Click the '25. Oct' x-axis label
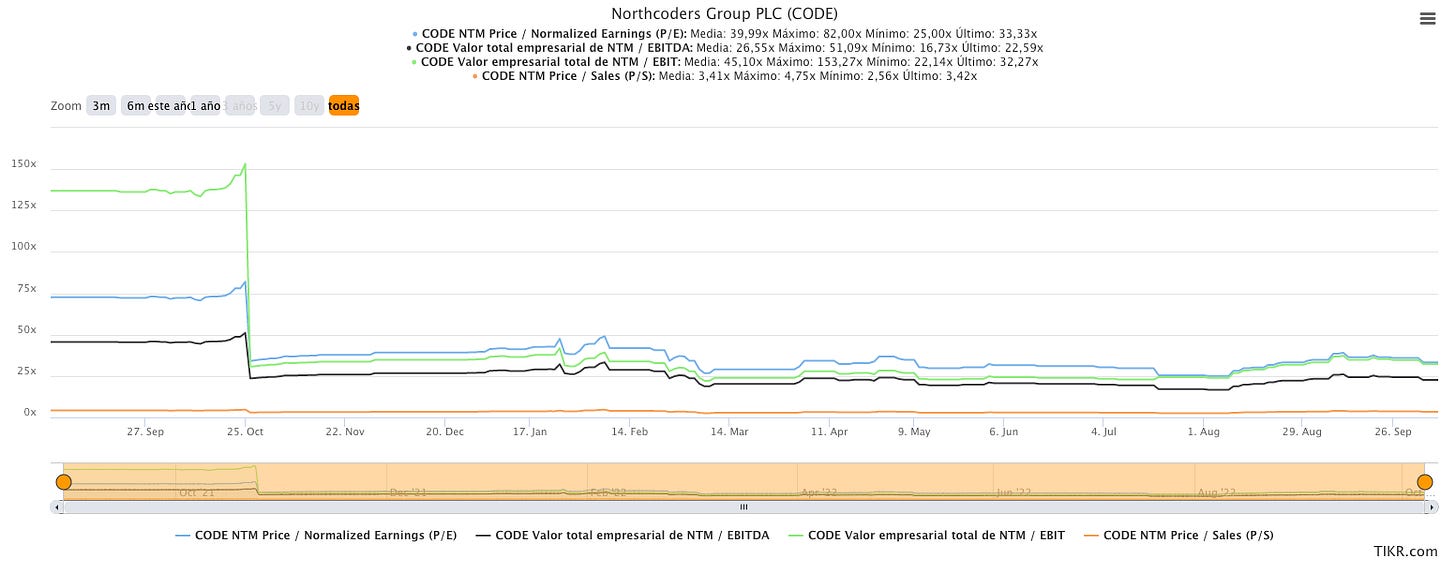Viewport: 1456px width, 563px height. [x=245, y=432]
